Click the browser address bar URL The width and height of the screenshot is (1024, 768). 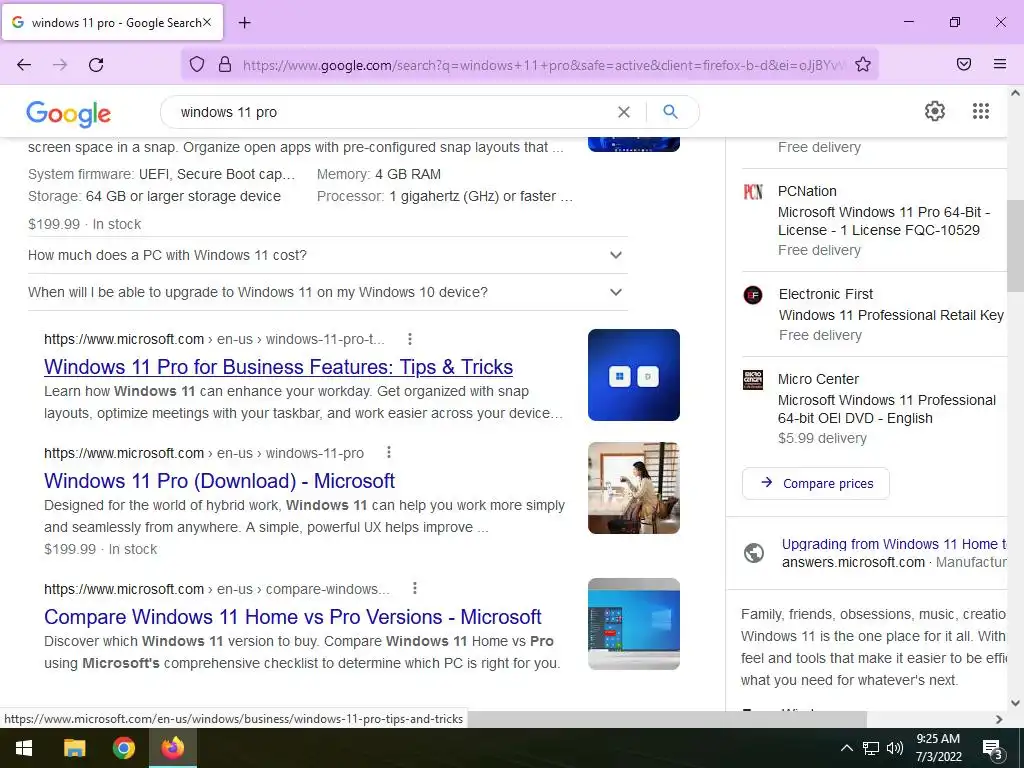click(x=542, y=65)
